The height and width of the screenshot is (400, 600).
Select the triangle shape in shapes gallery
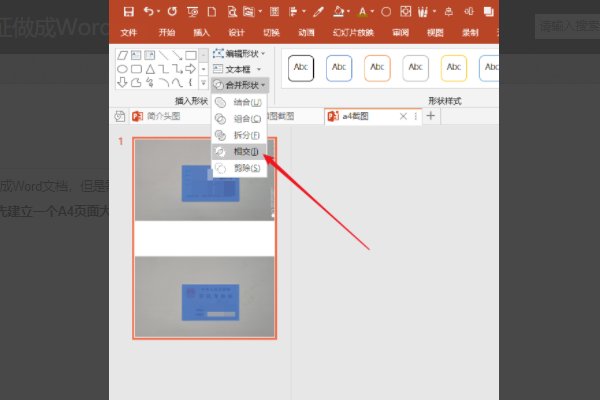point(150,69)
